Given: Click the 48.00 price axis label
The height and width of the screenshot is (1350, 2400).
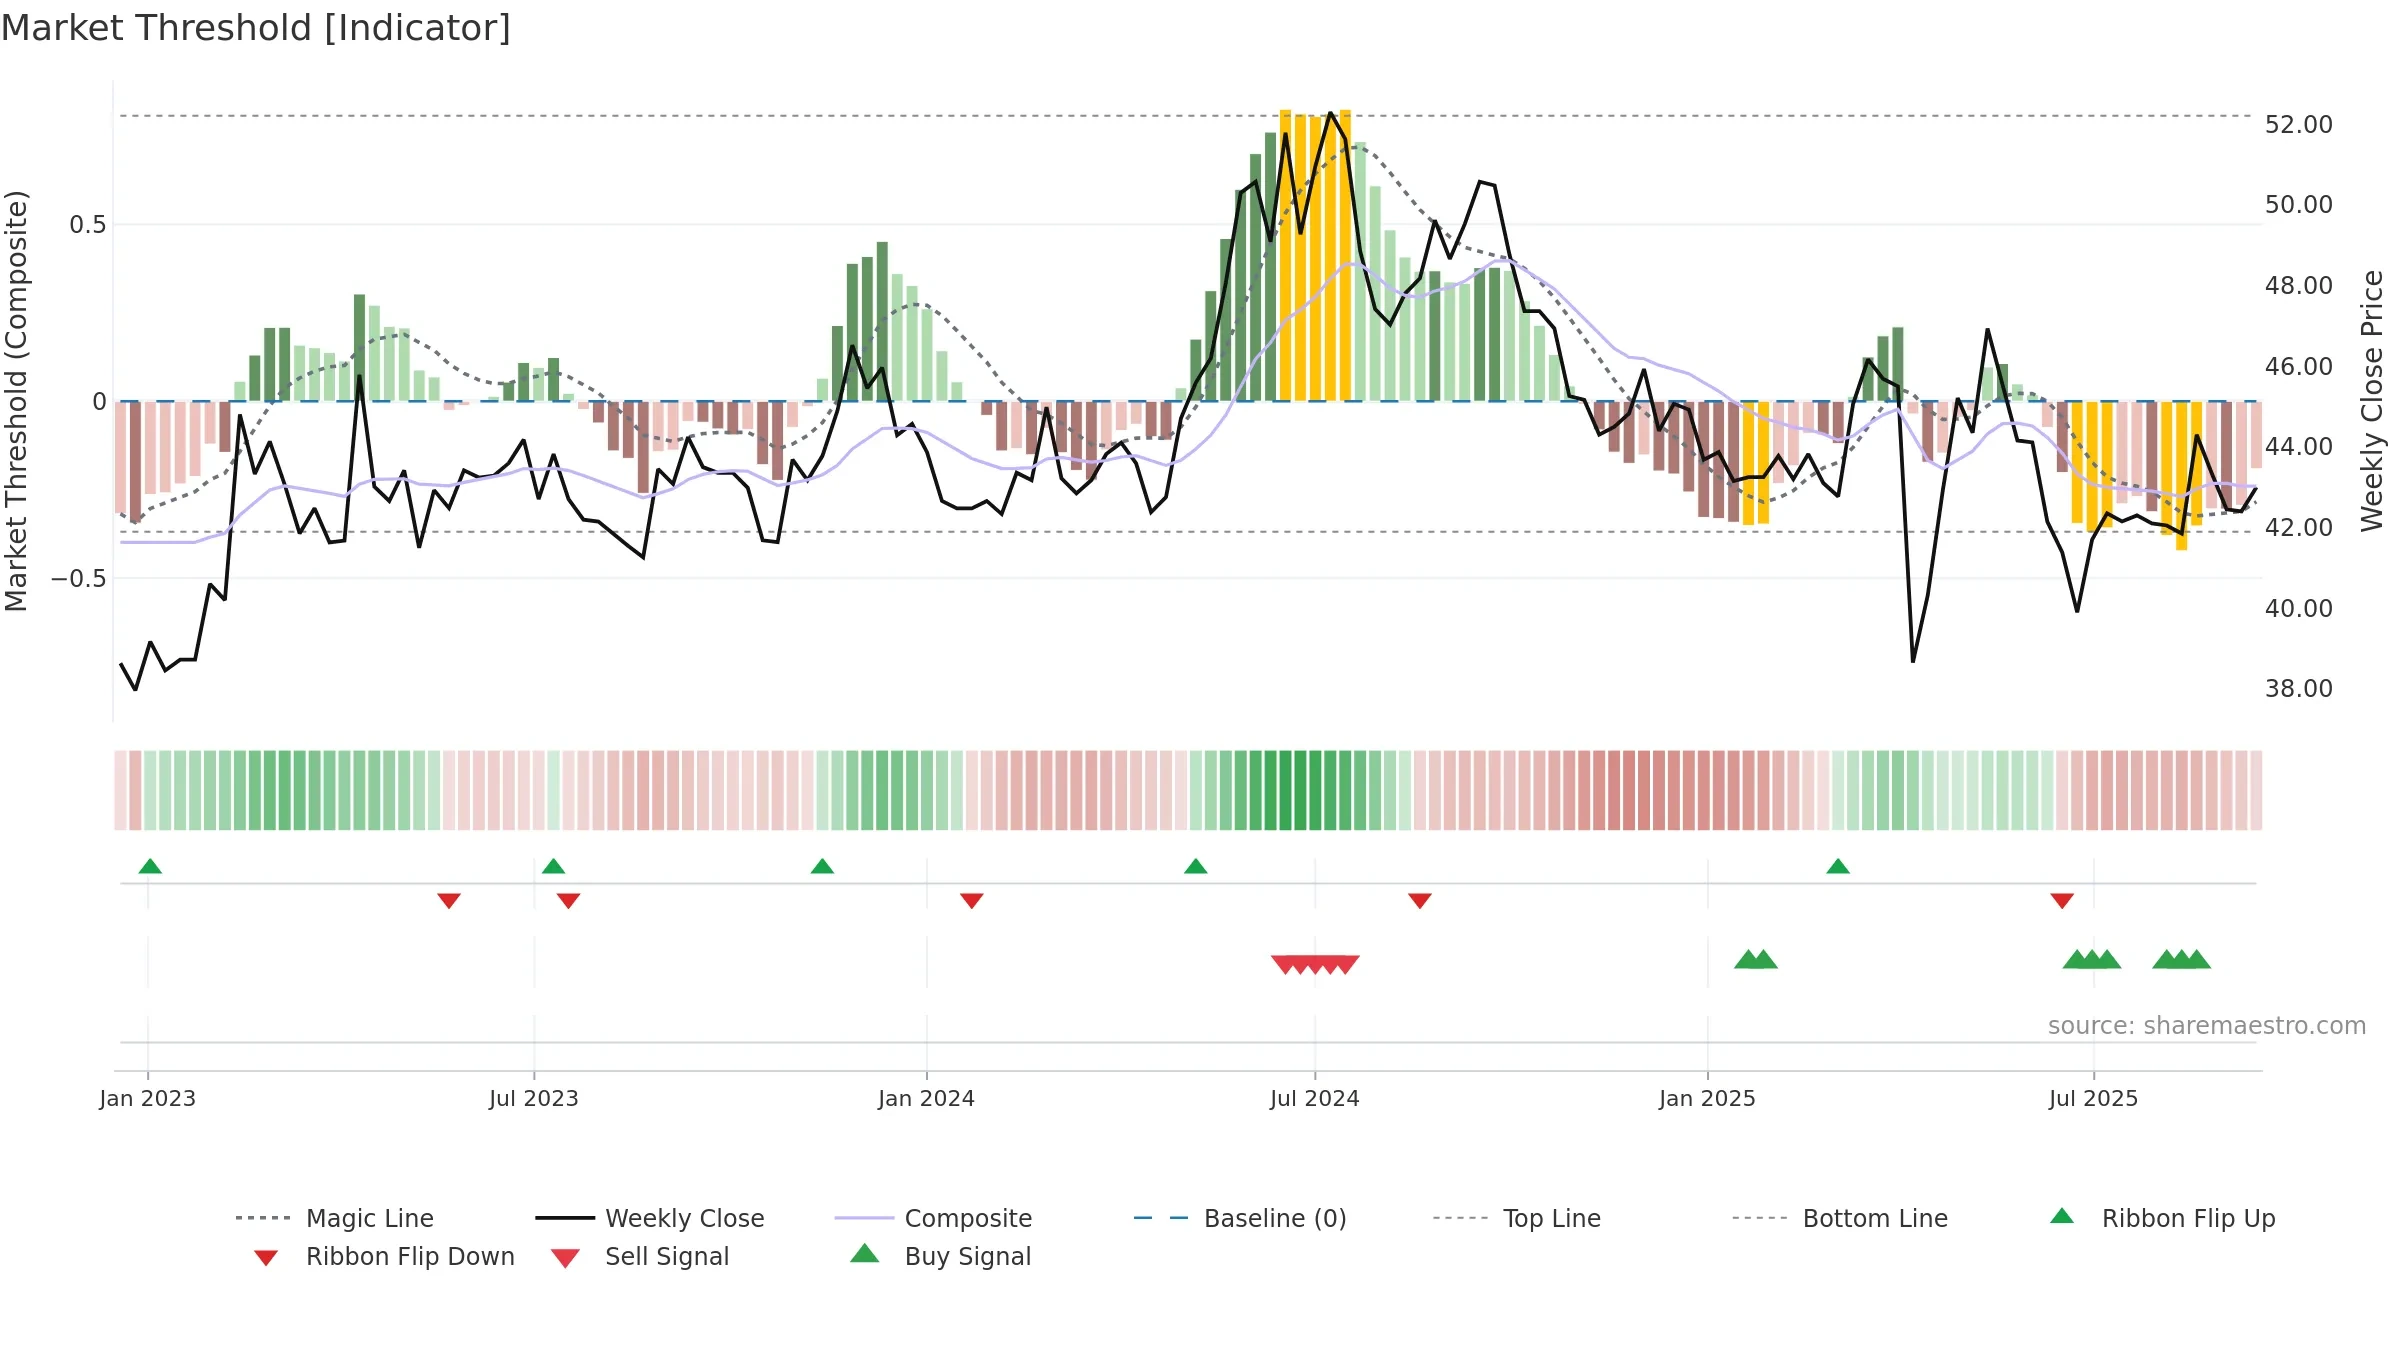Looking at the screenshot, I should [x=2298, y=285].
